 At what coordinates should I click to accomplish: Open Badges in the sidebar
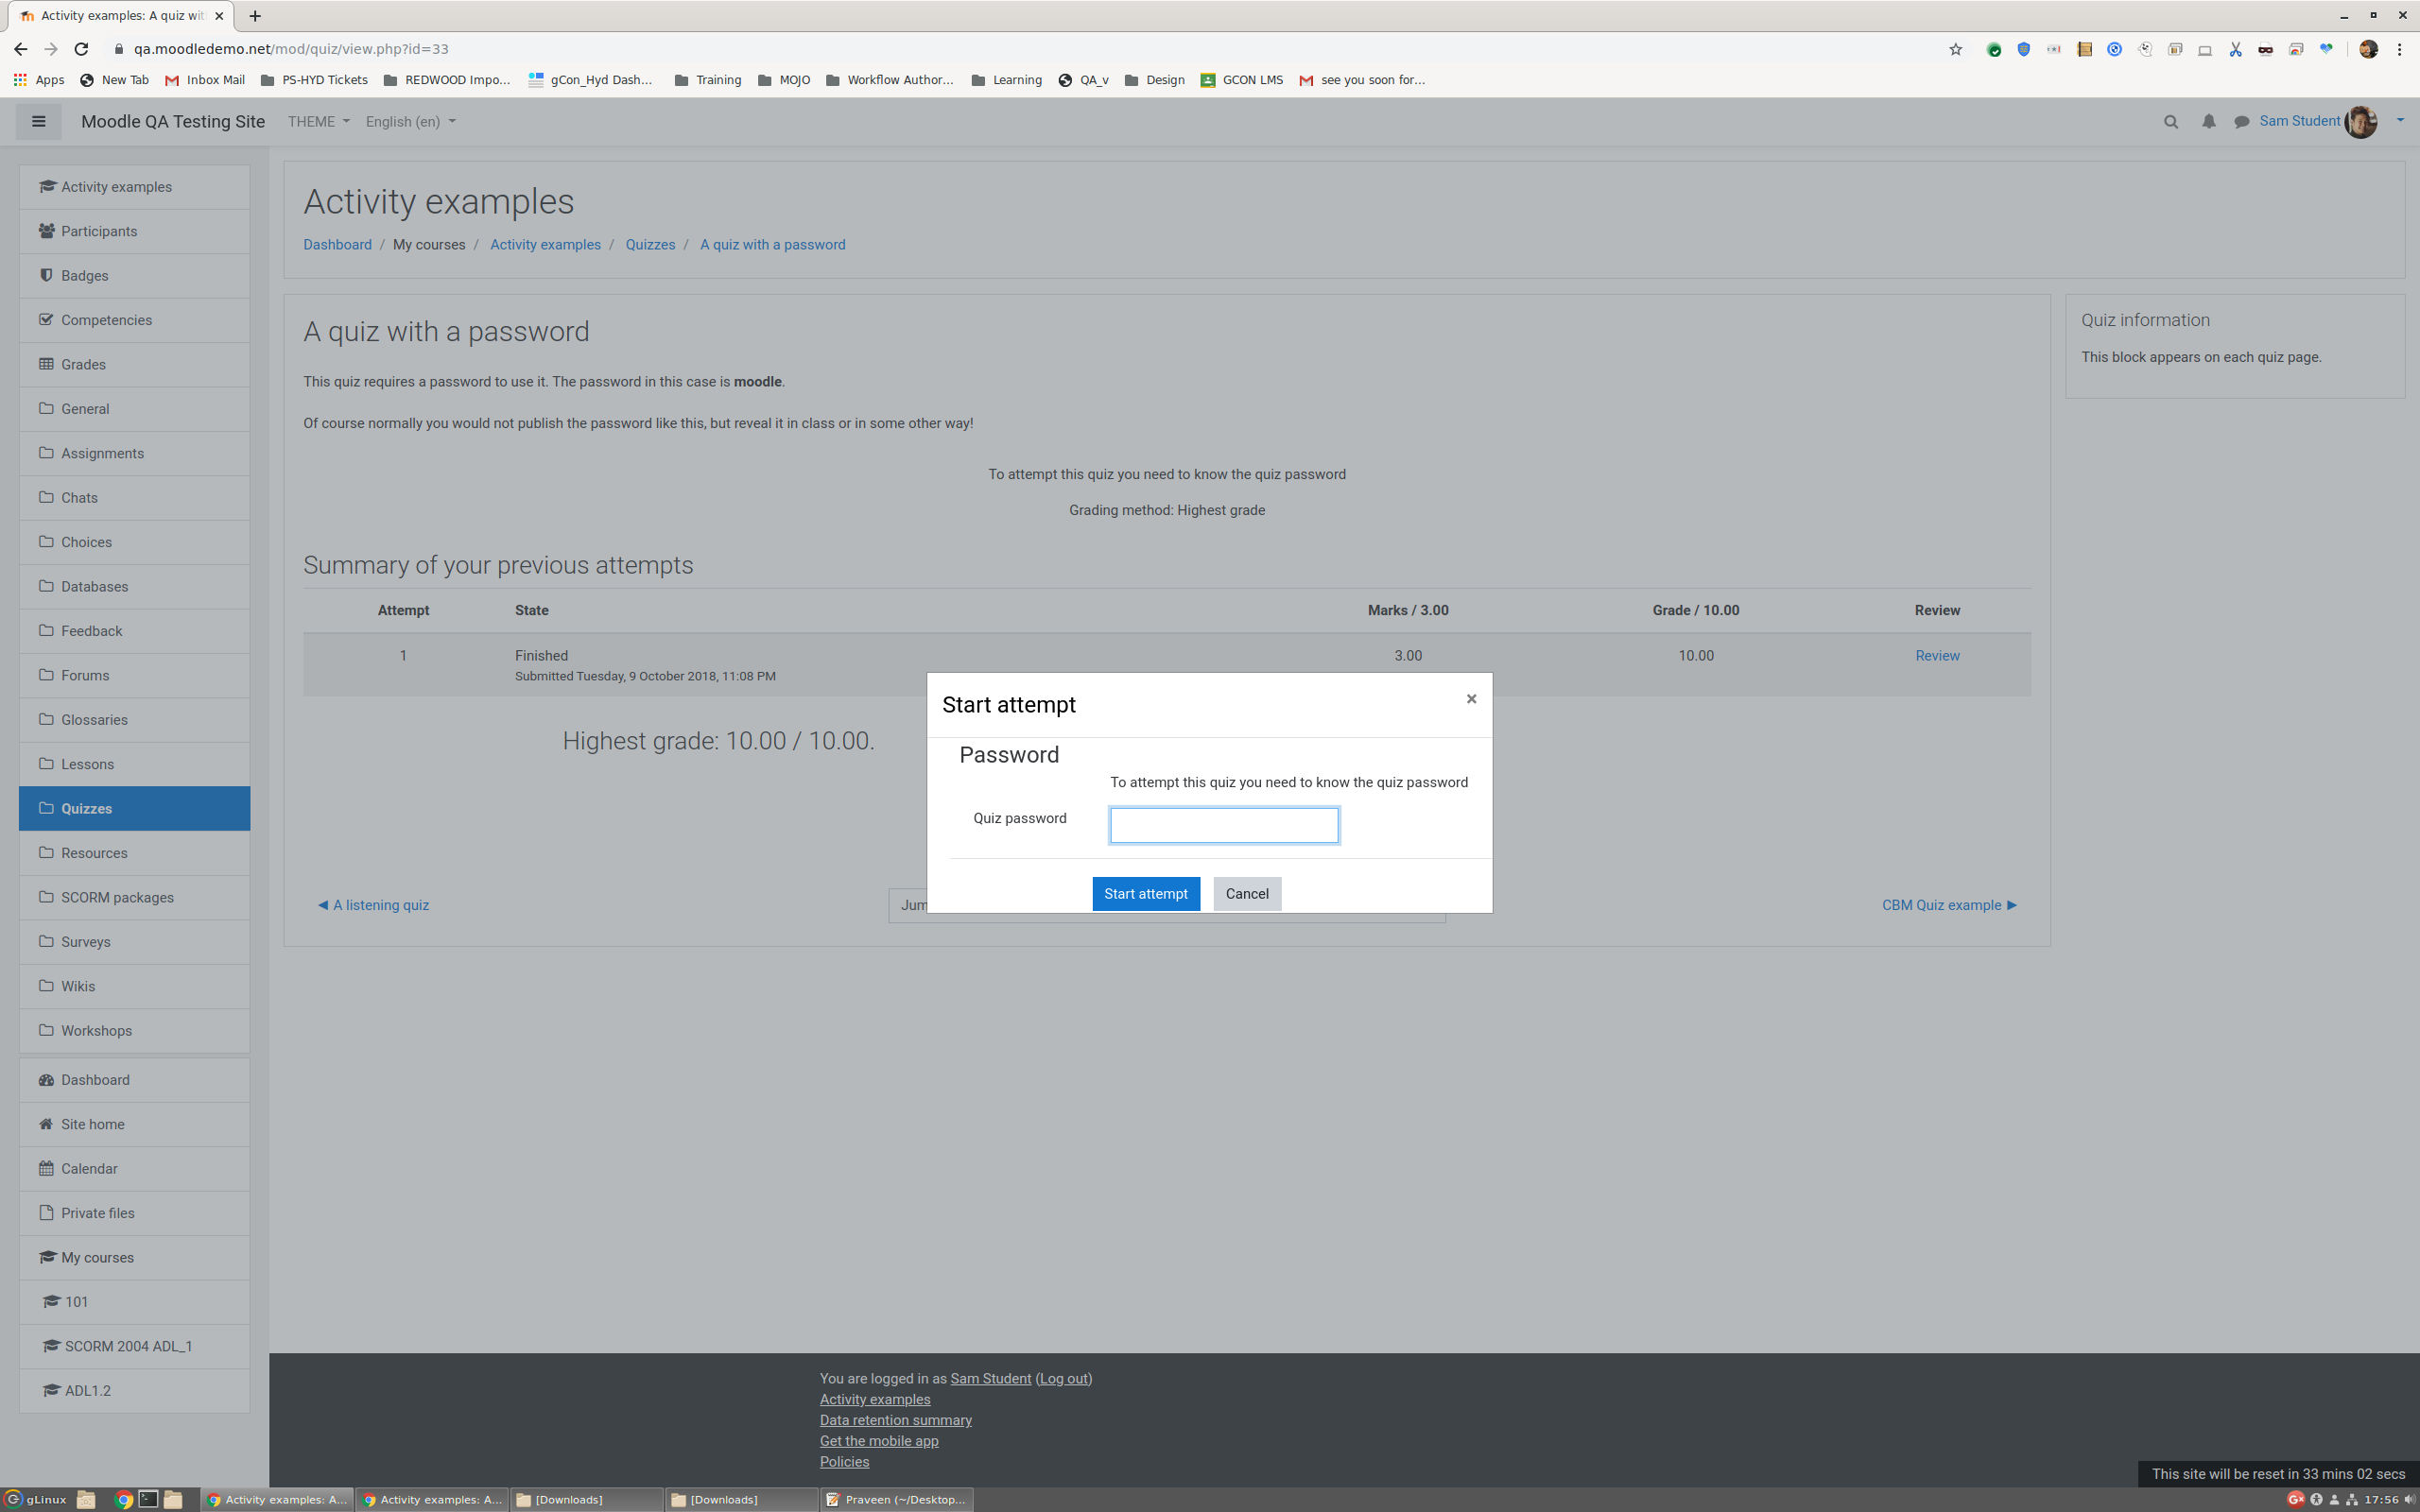pyautogui.click(x=134, y=276)
